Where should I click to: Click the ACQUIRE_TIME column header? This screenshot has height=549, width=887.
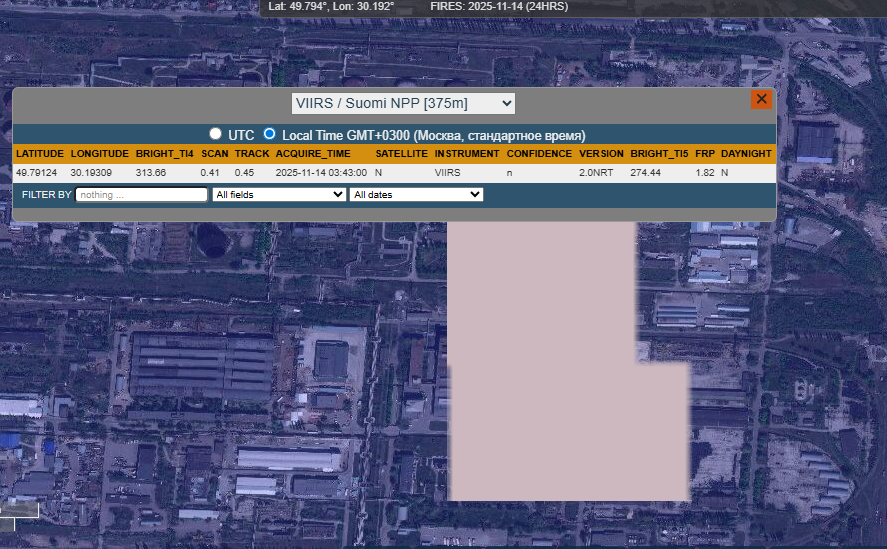tap(313, 154)
